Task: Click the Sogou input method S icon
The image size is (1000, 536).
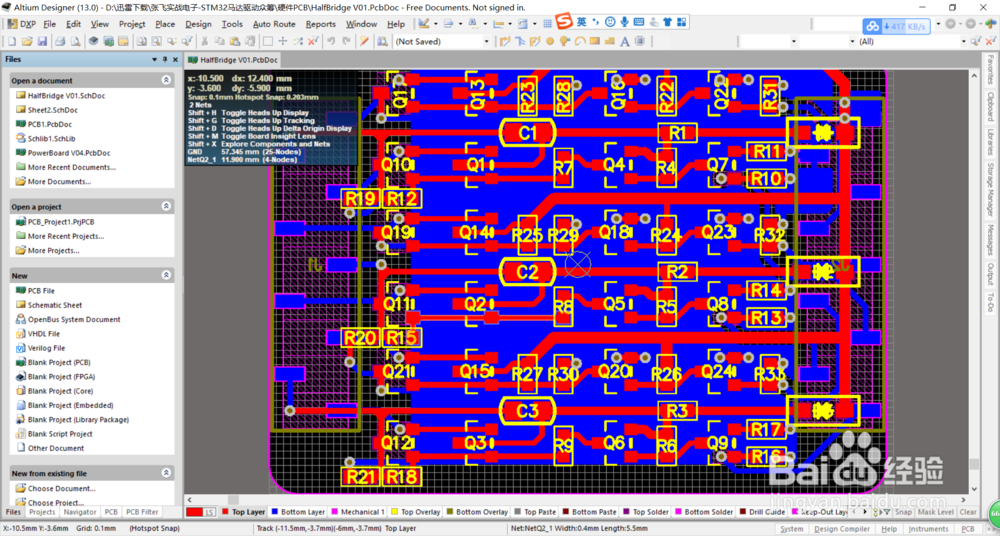Action: (x=564, y=21)
